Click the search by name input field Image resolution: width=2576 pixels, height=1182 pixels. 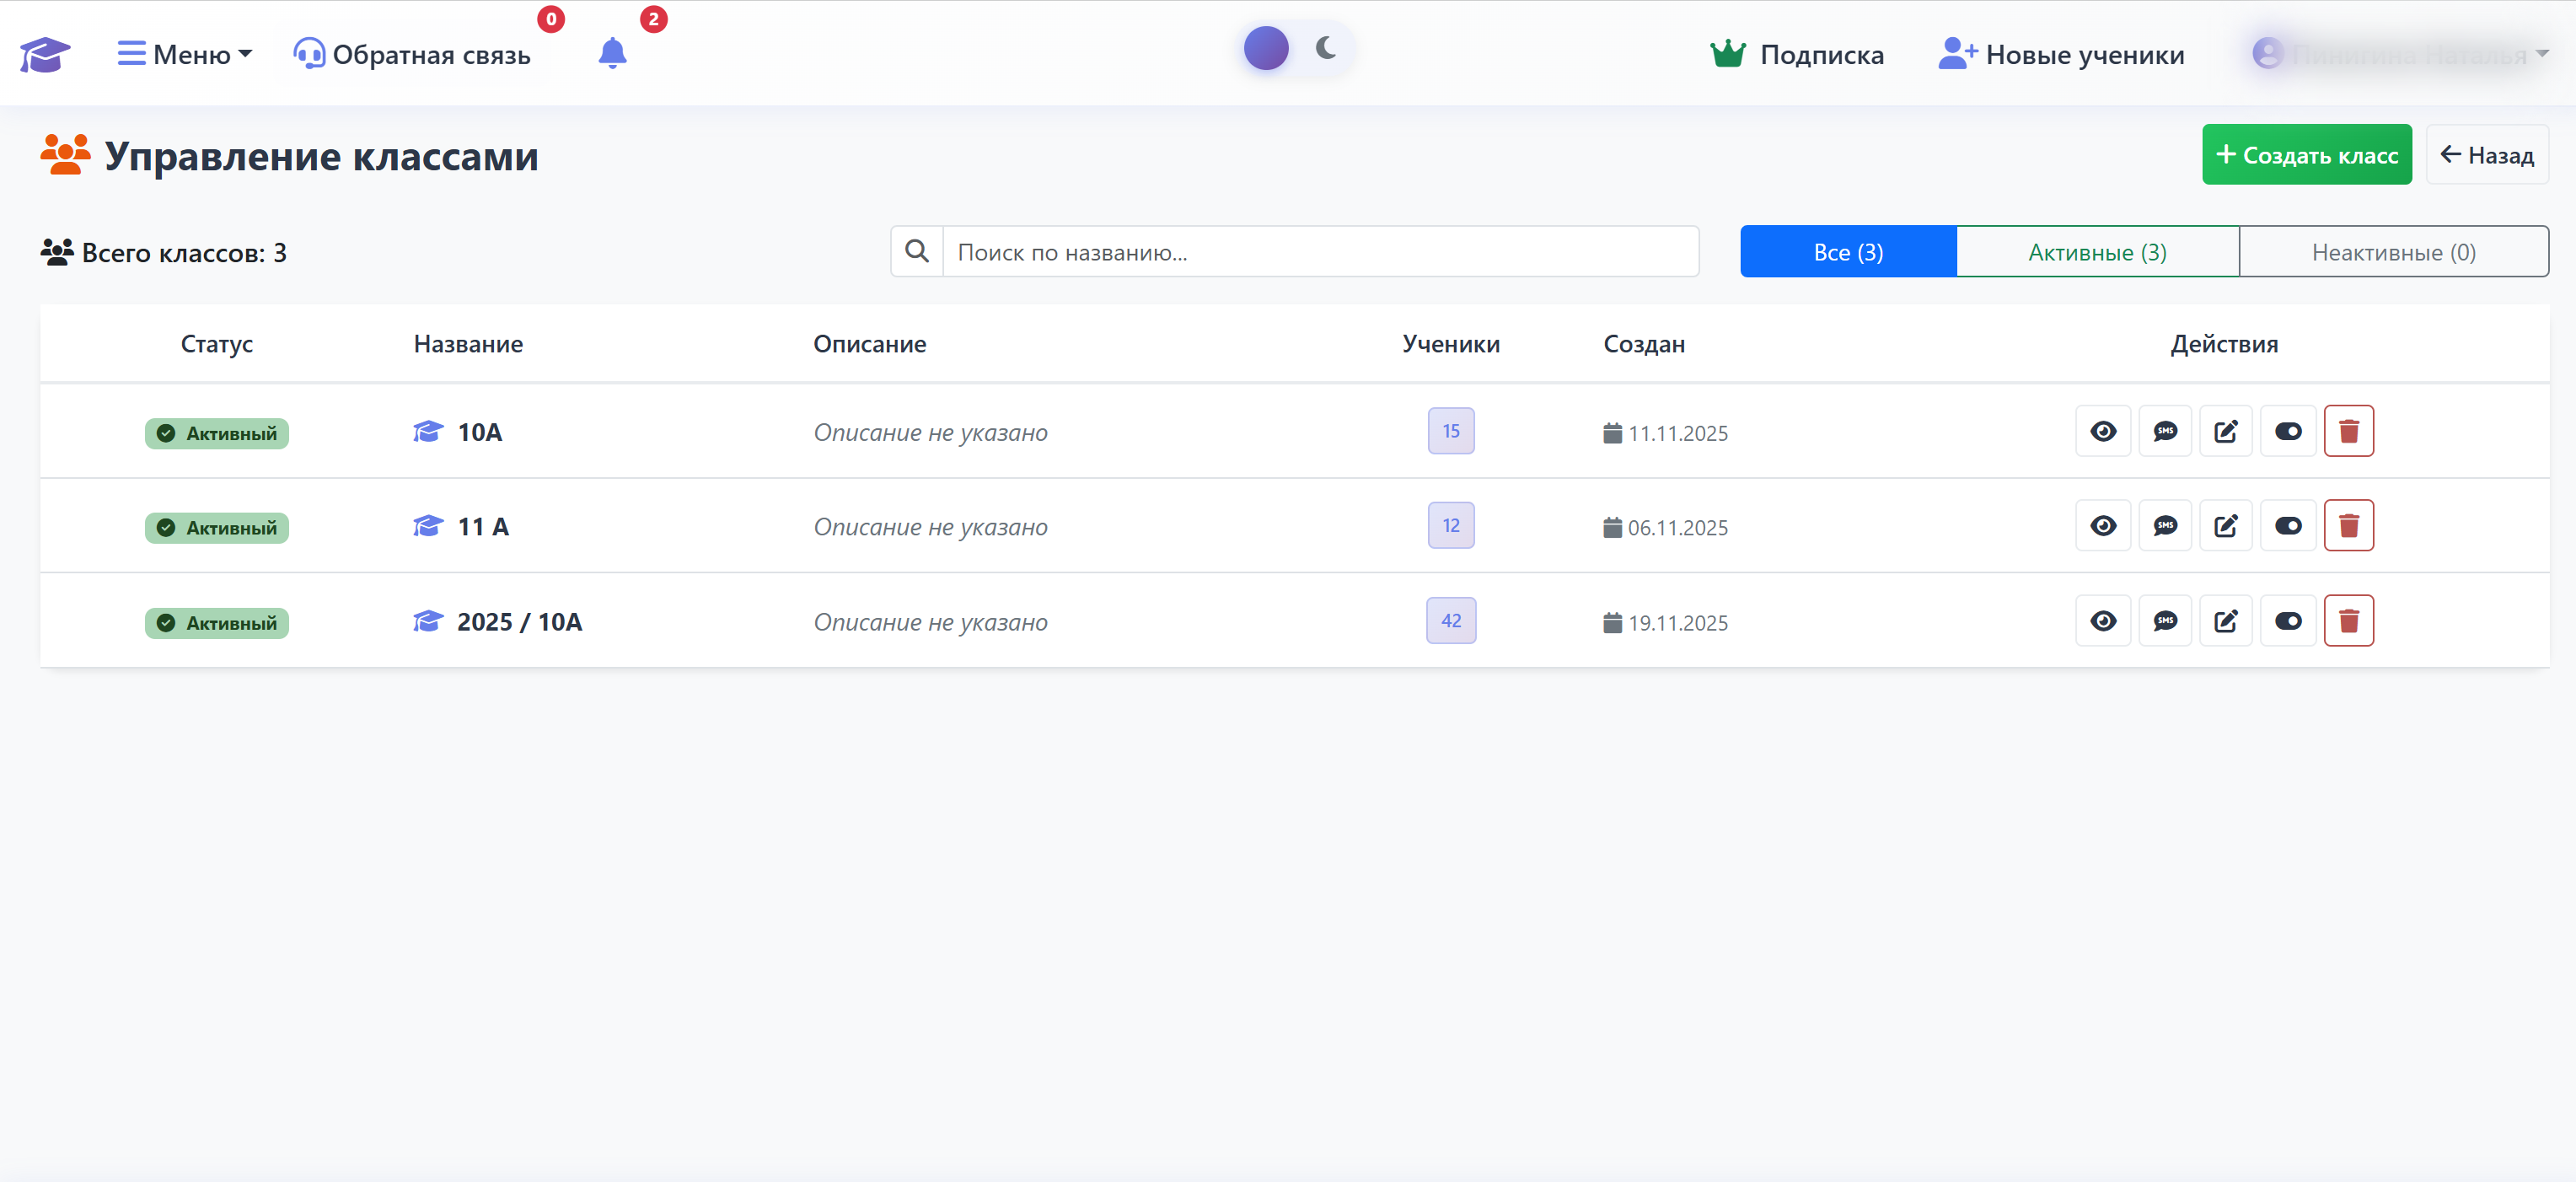click(1320, 252)
